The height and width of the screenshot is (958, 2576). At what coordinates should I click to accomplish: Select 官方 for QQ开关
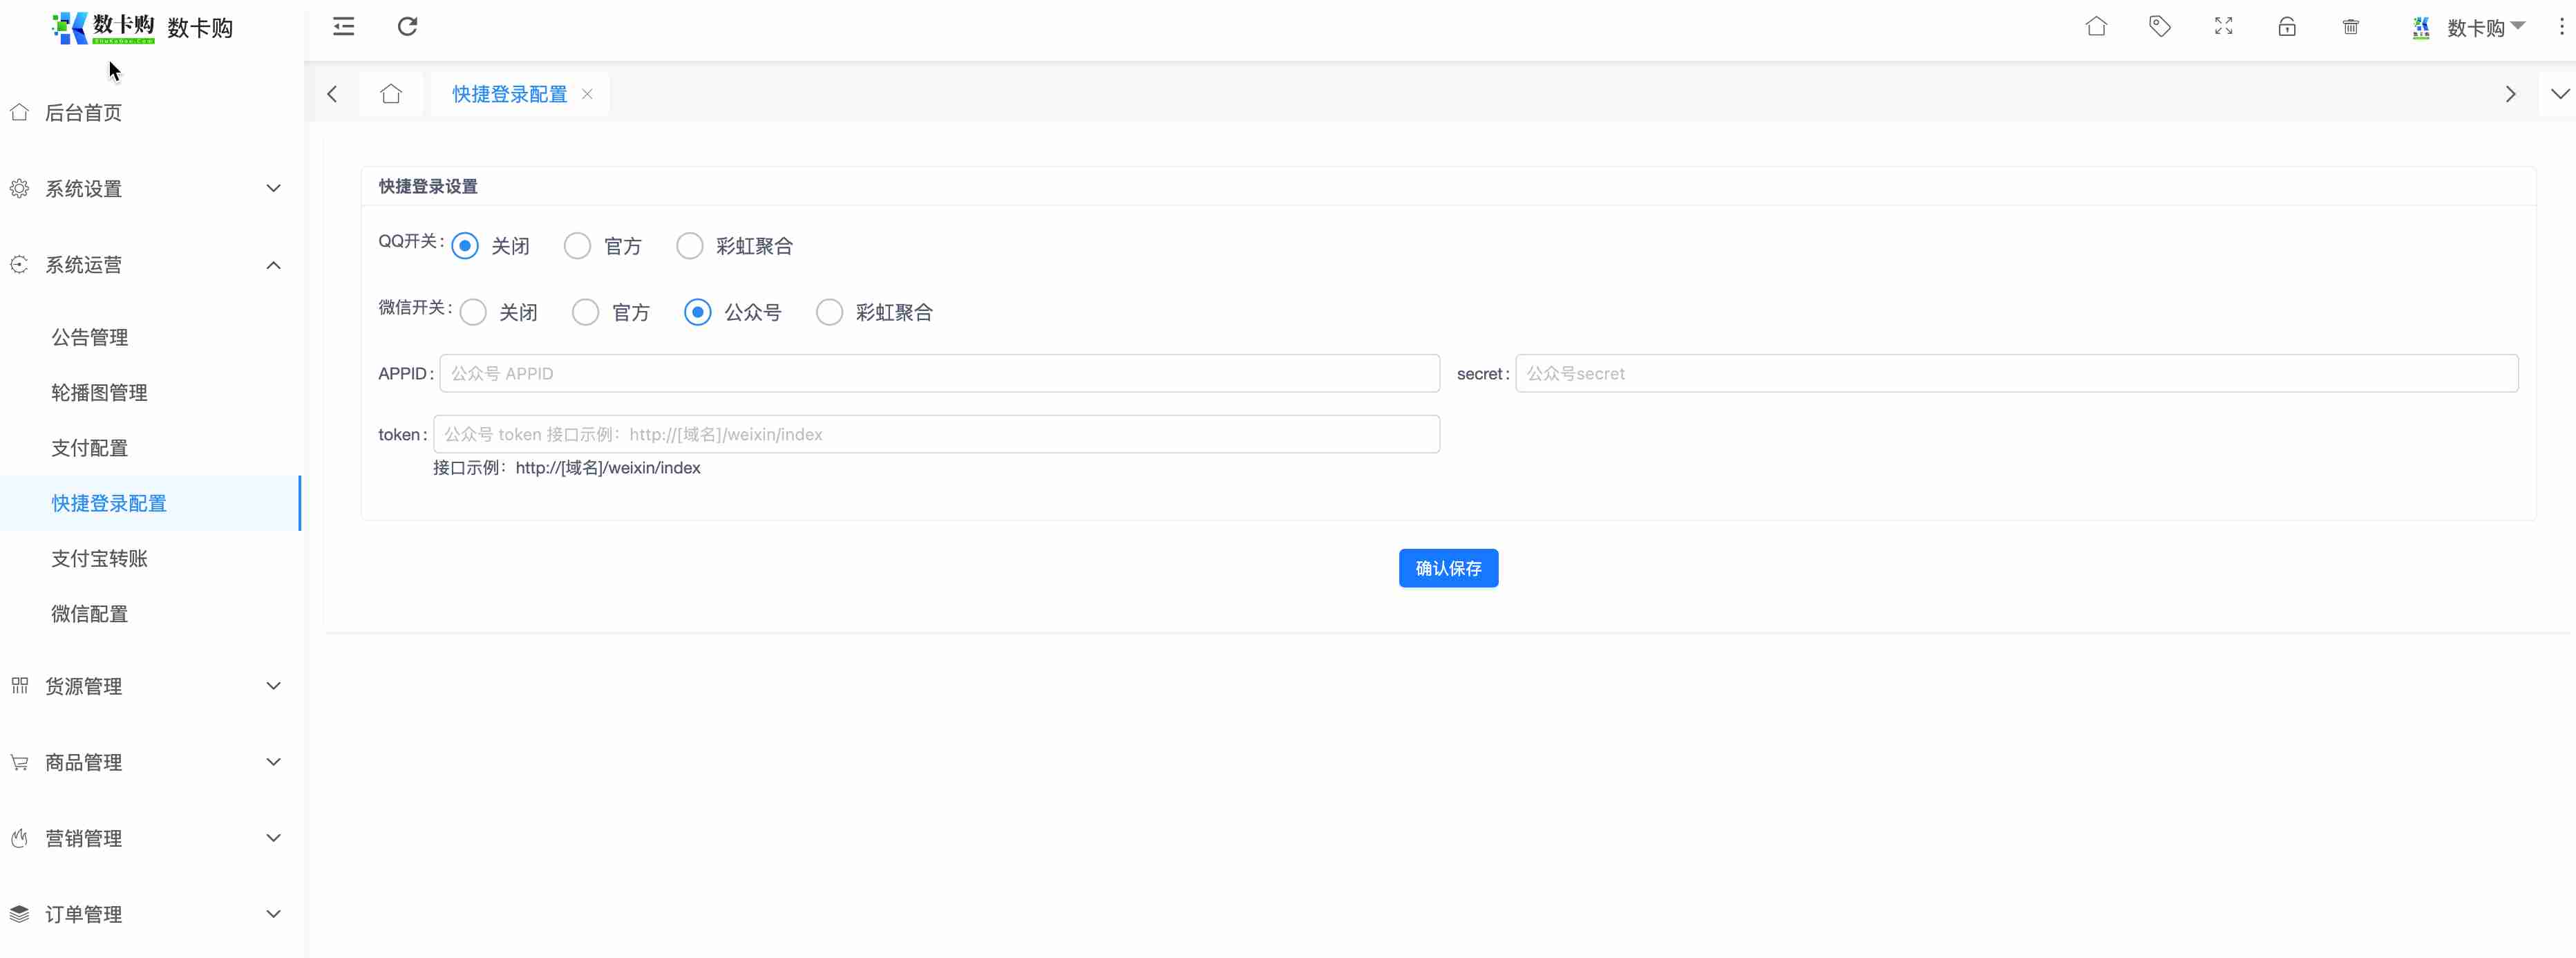578,246
